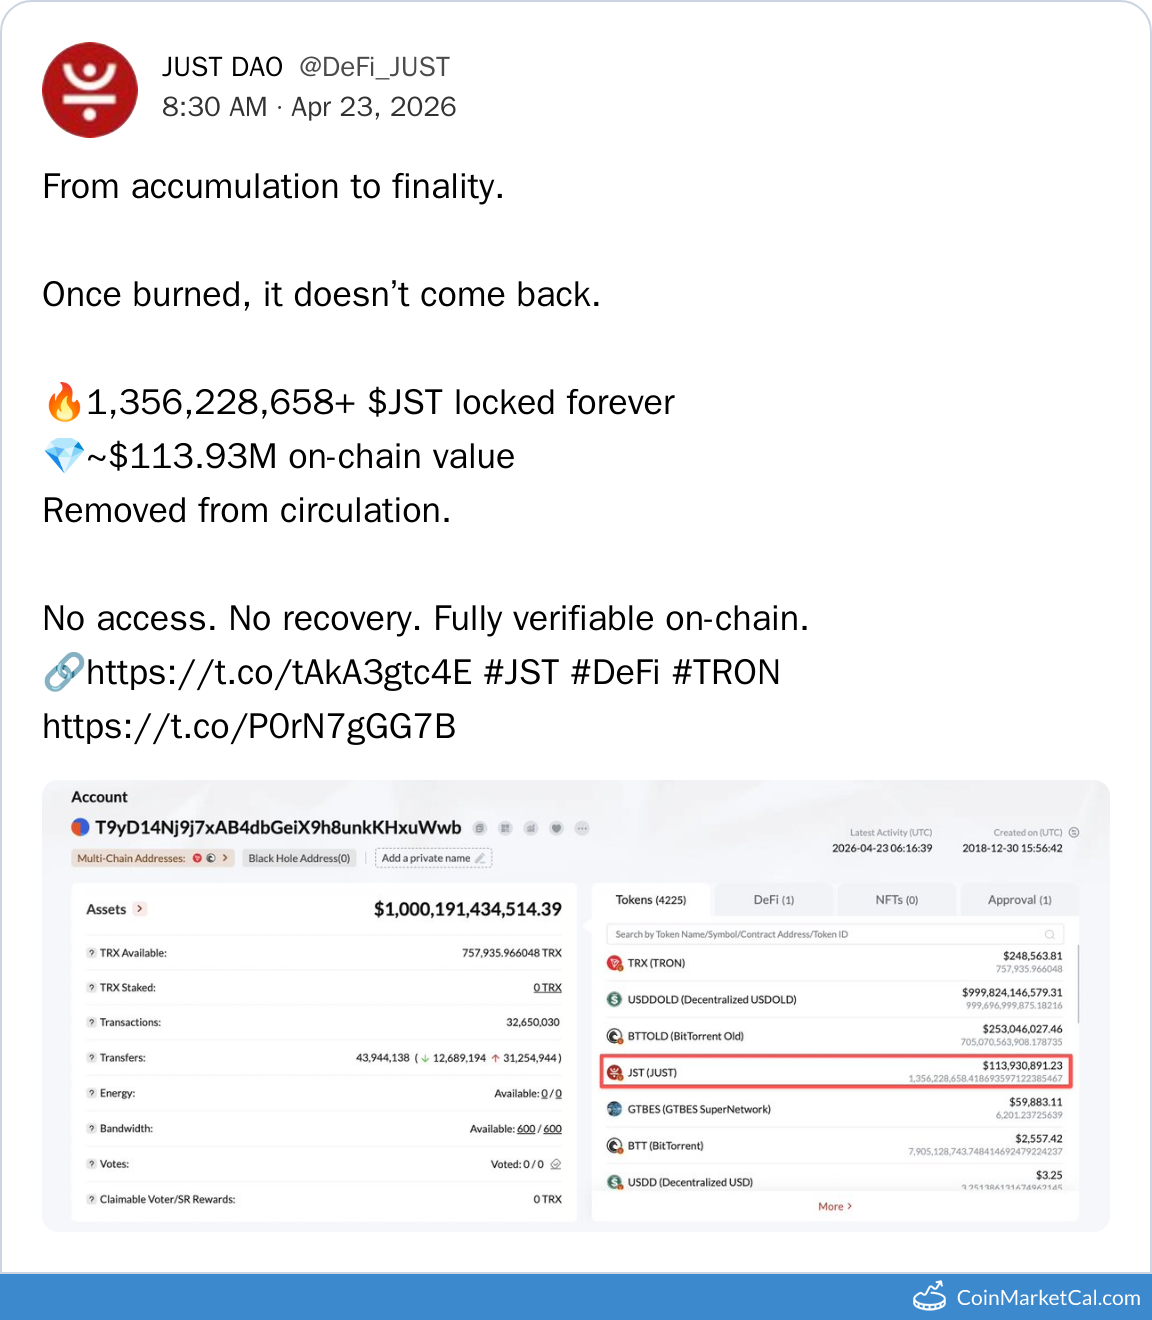Select the highlighted JST (JUST) token row
Viewport: 1152px width, 1320px height.
[835, 1072]
